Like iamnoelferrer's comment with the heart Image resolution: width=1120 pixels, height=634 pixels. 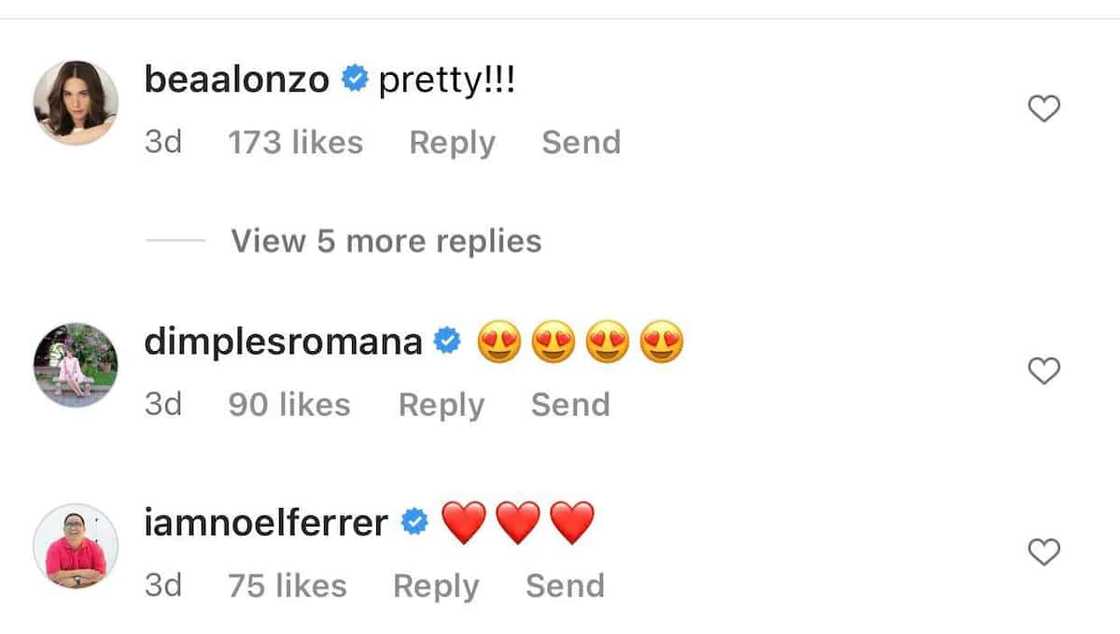1044,552
